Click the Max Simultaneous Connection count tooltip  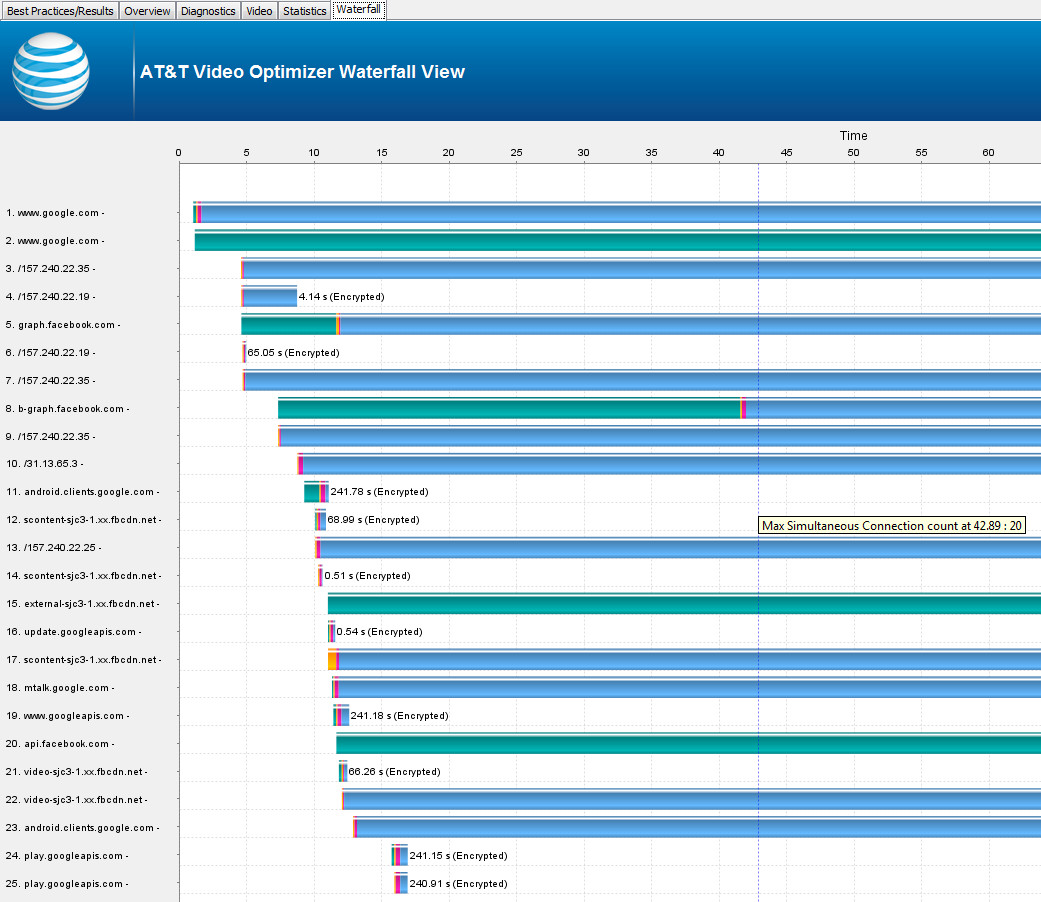(892, 526)
